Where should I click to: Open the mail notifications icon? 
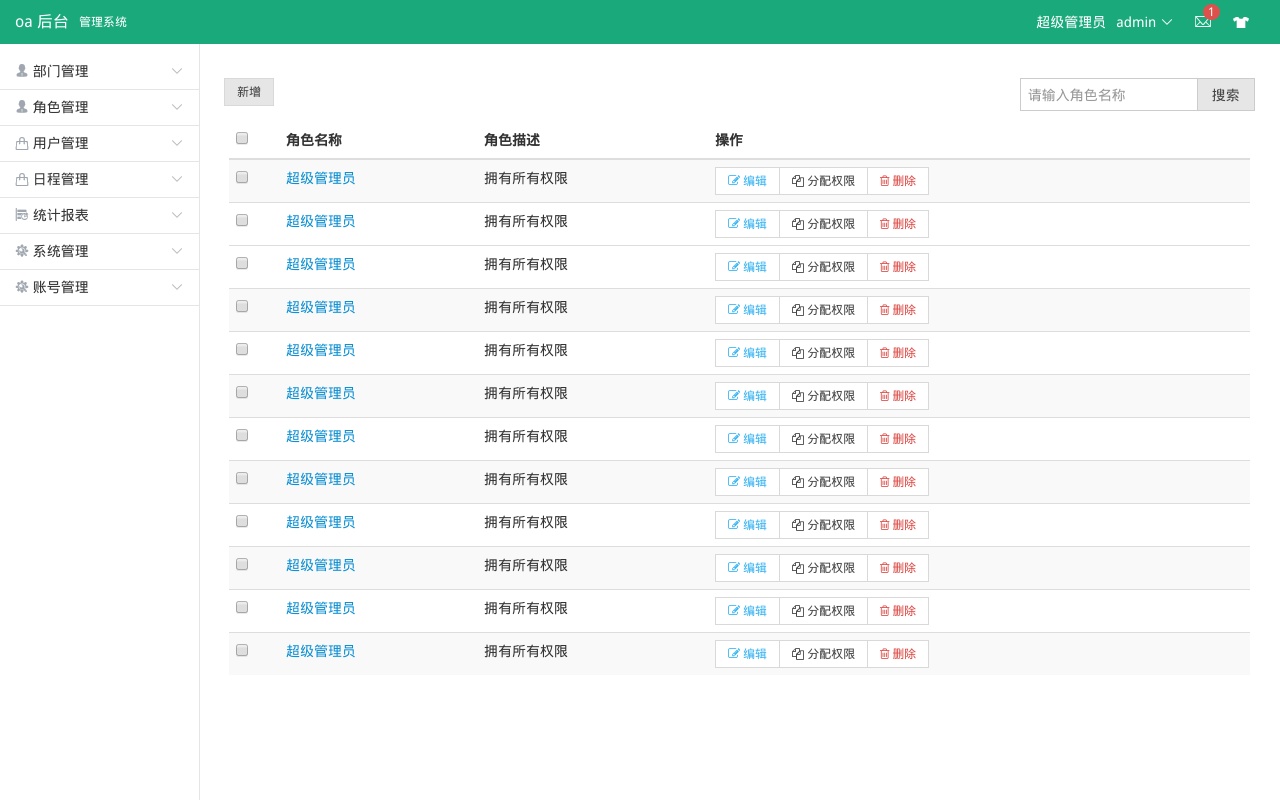click(1203, 22)
